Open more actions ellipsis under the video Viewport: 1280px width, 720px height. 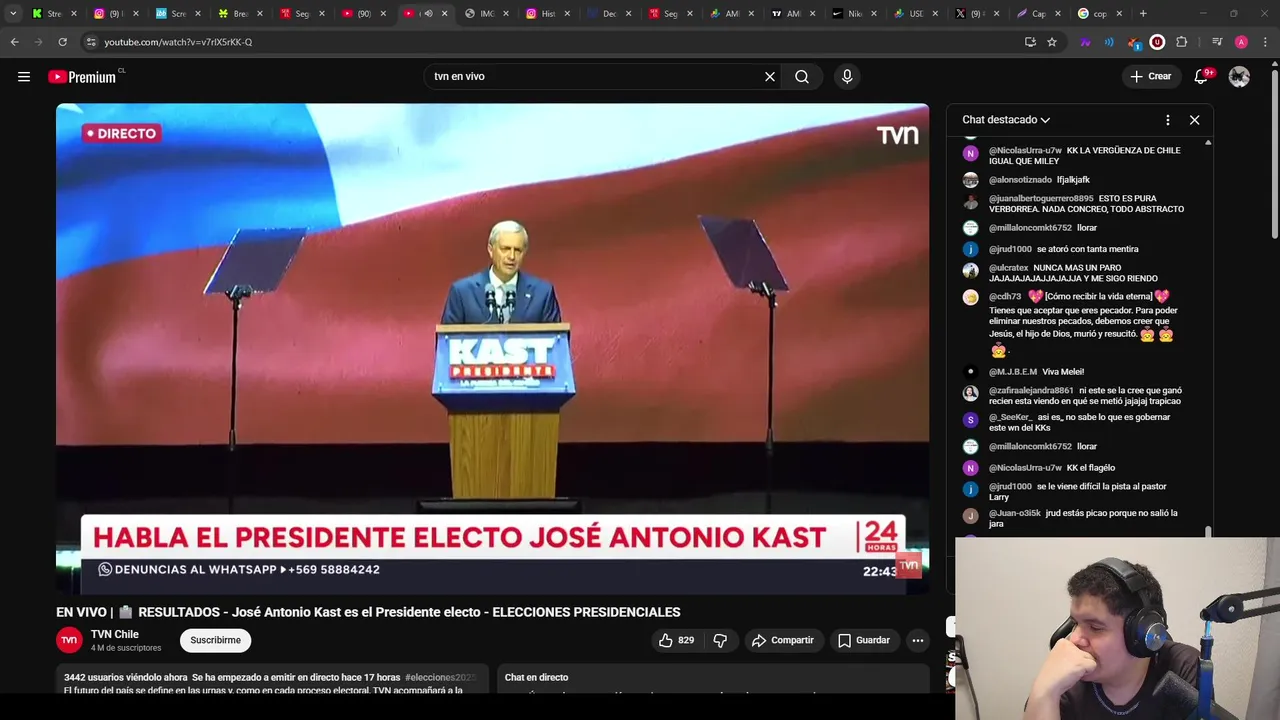click(917, 640)
